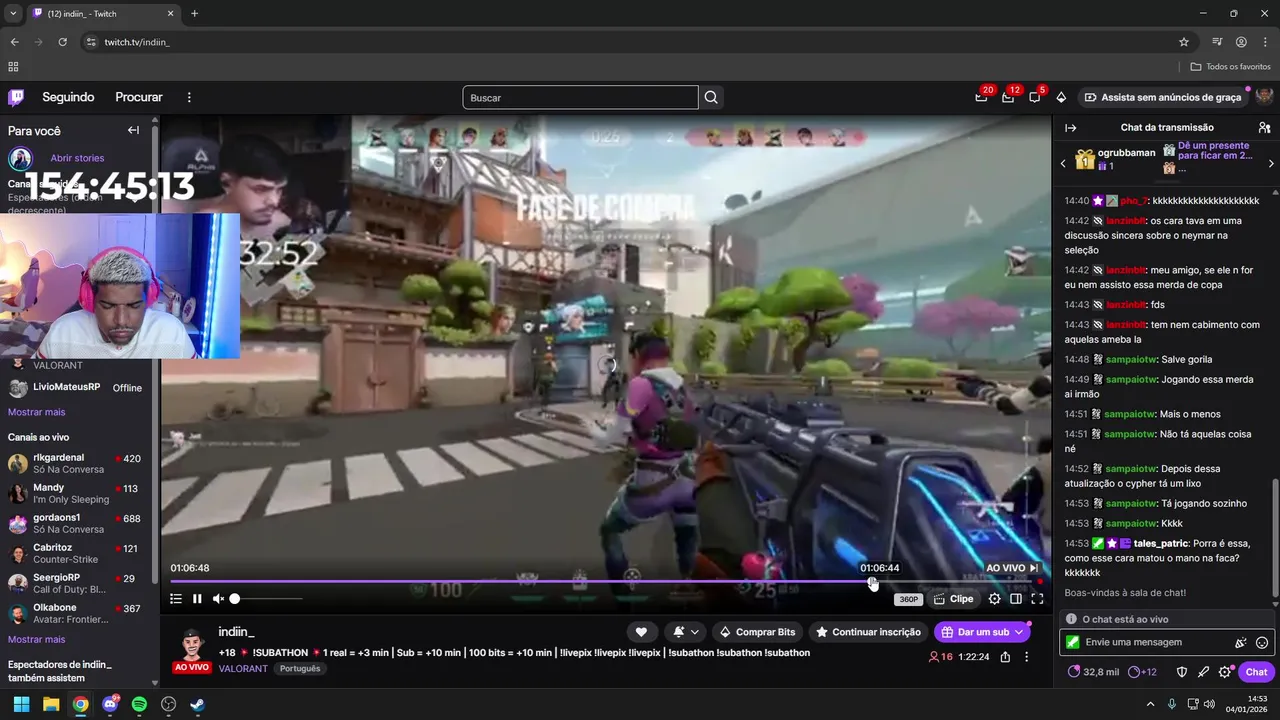Open the notification bell dropdown

pos(685,632)
